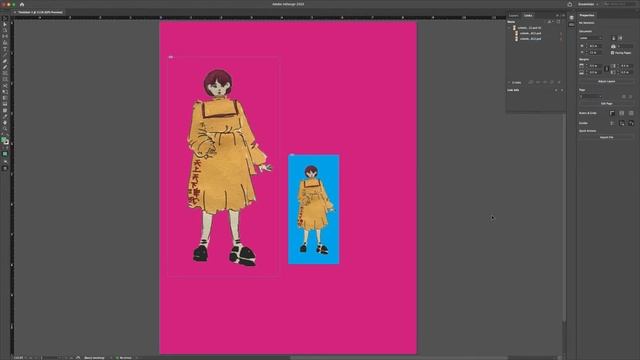Select the Type tool
The height and width of the screenshot is (360, 640).
pos(5,49)
